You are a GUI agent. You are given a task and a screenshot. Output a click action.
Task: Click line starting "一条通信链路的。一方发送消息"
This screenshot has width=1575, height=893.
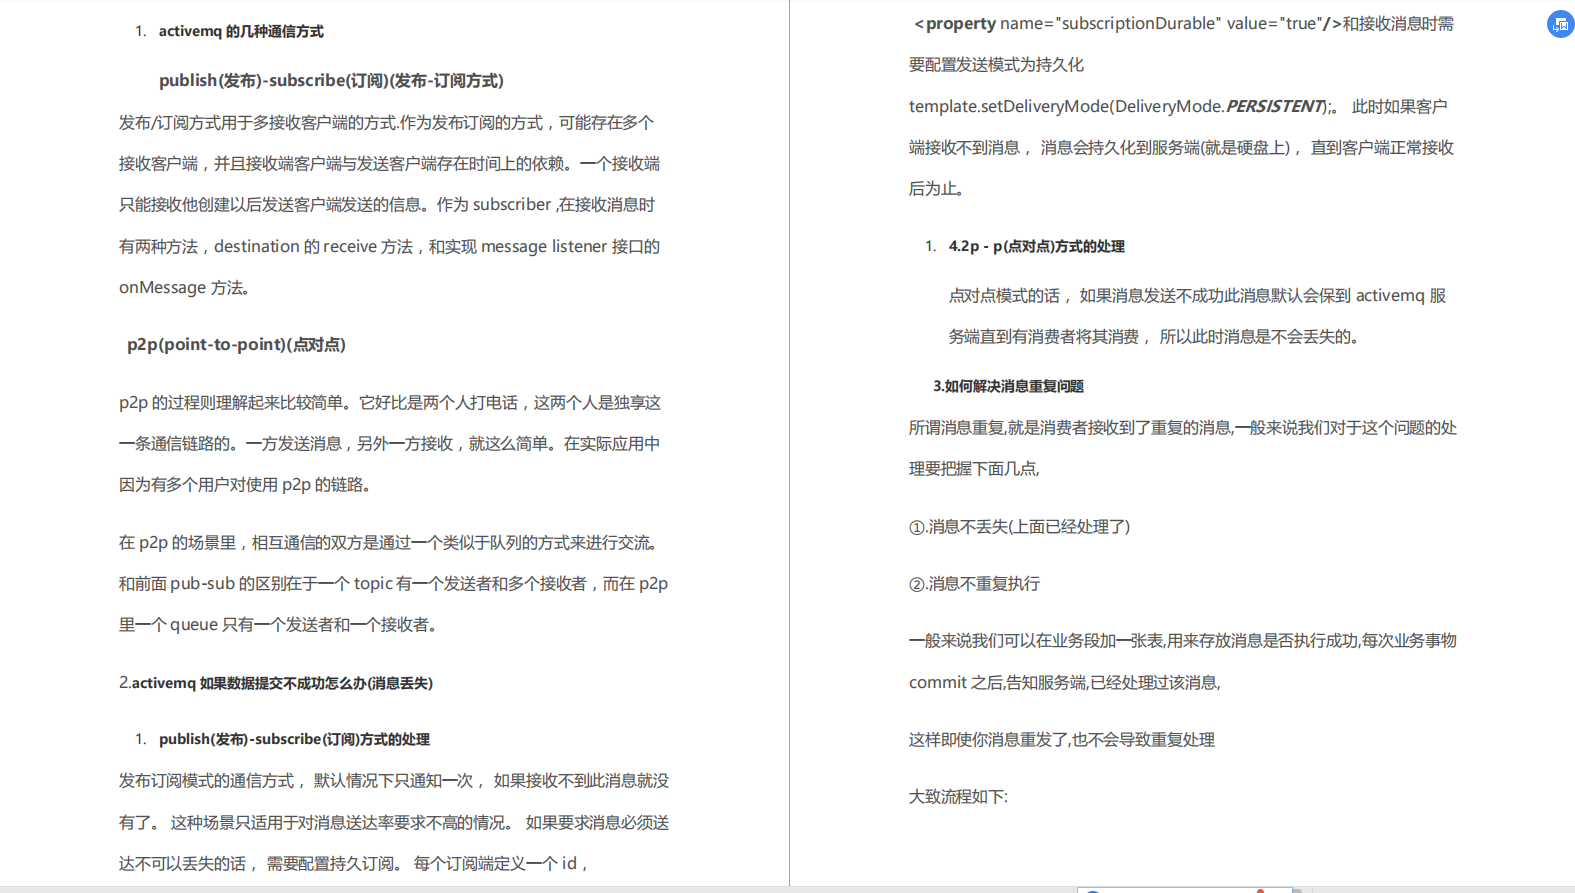click(389, 443)
